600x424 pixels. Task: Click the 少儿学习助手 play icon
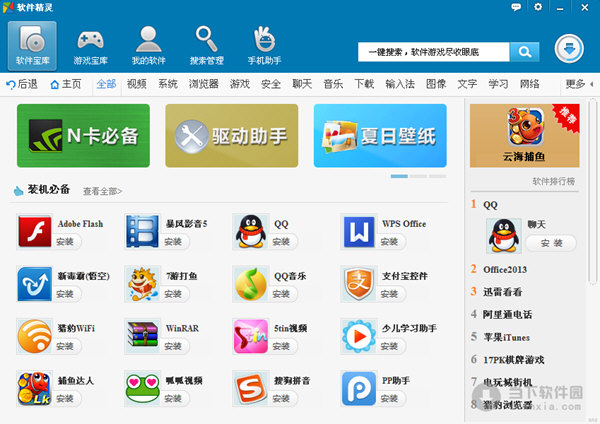click(359, 336)
